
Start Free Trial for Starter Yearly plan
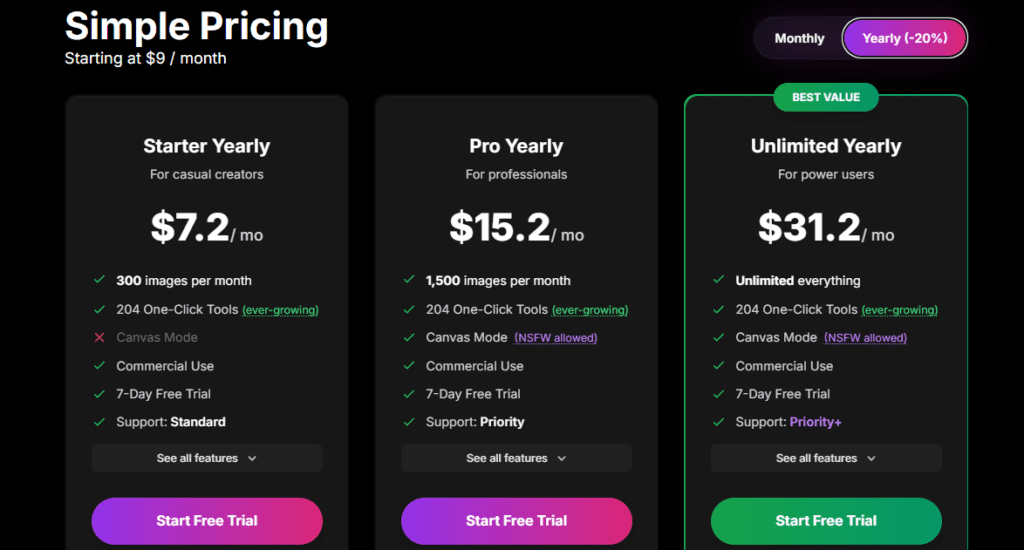207,521
